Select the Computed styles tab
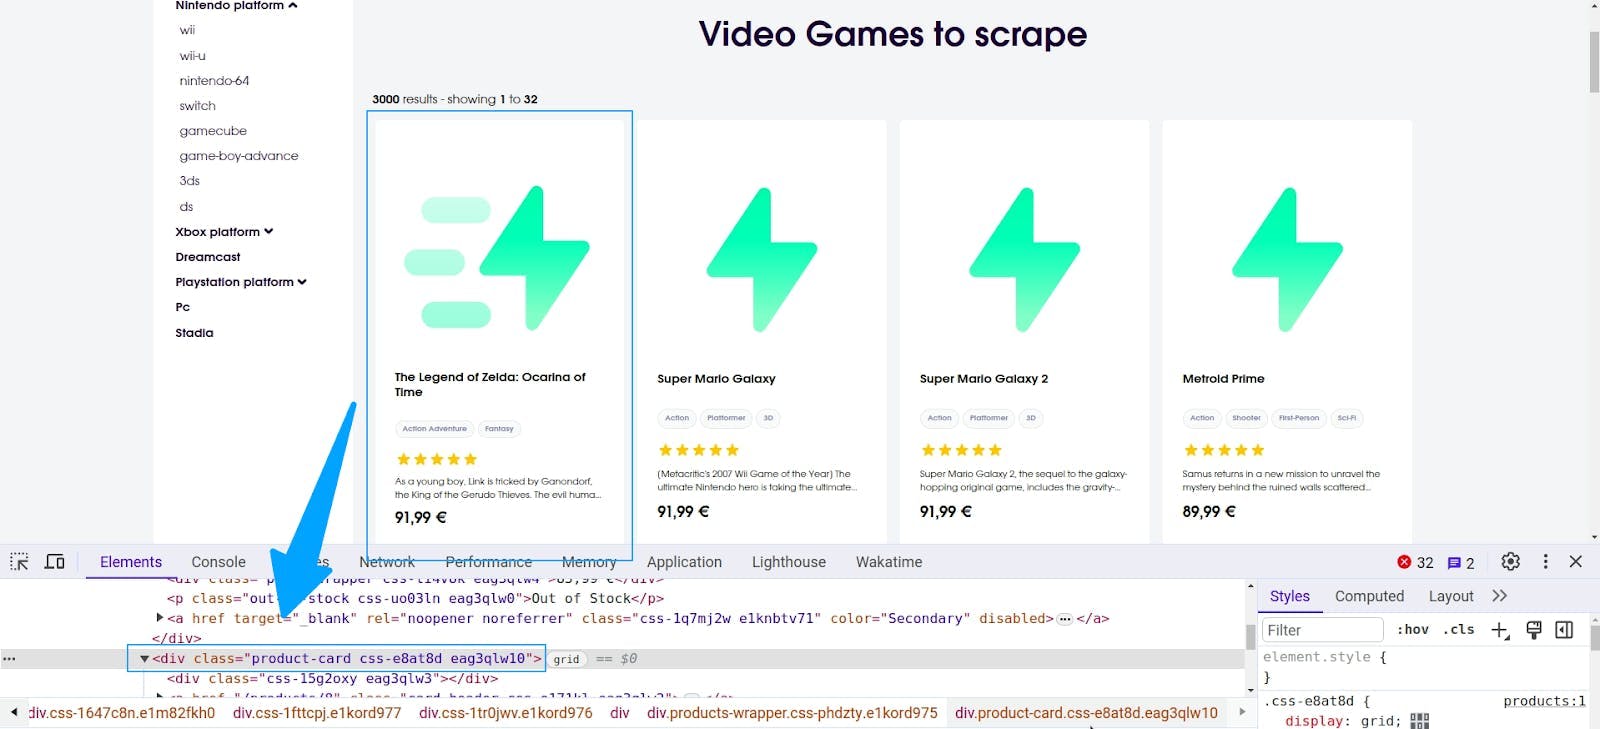Viewport: 1600px width, 729px height. (1369, 596)
